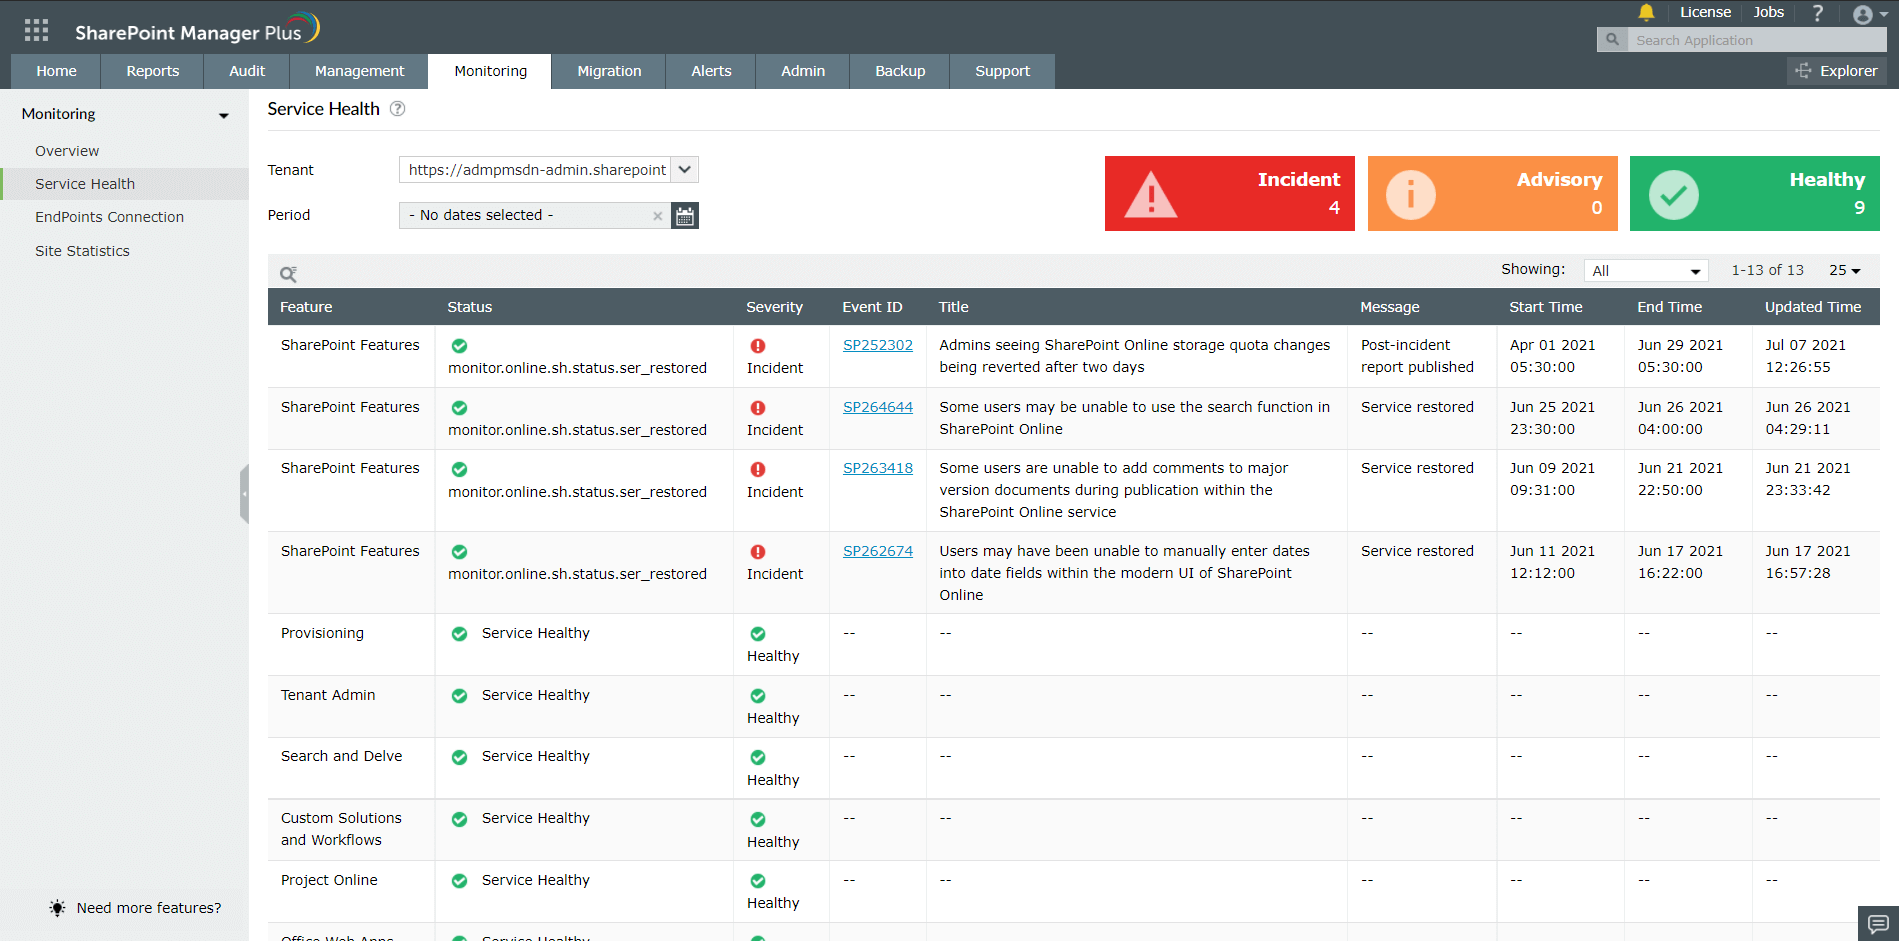Viewport: 1899px width, 941px height.
Task: Click the calendar icon beside Period
Action: (685, 216)
